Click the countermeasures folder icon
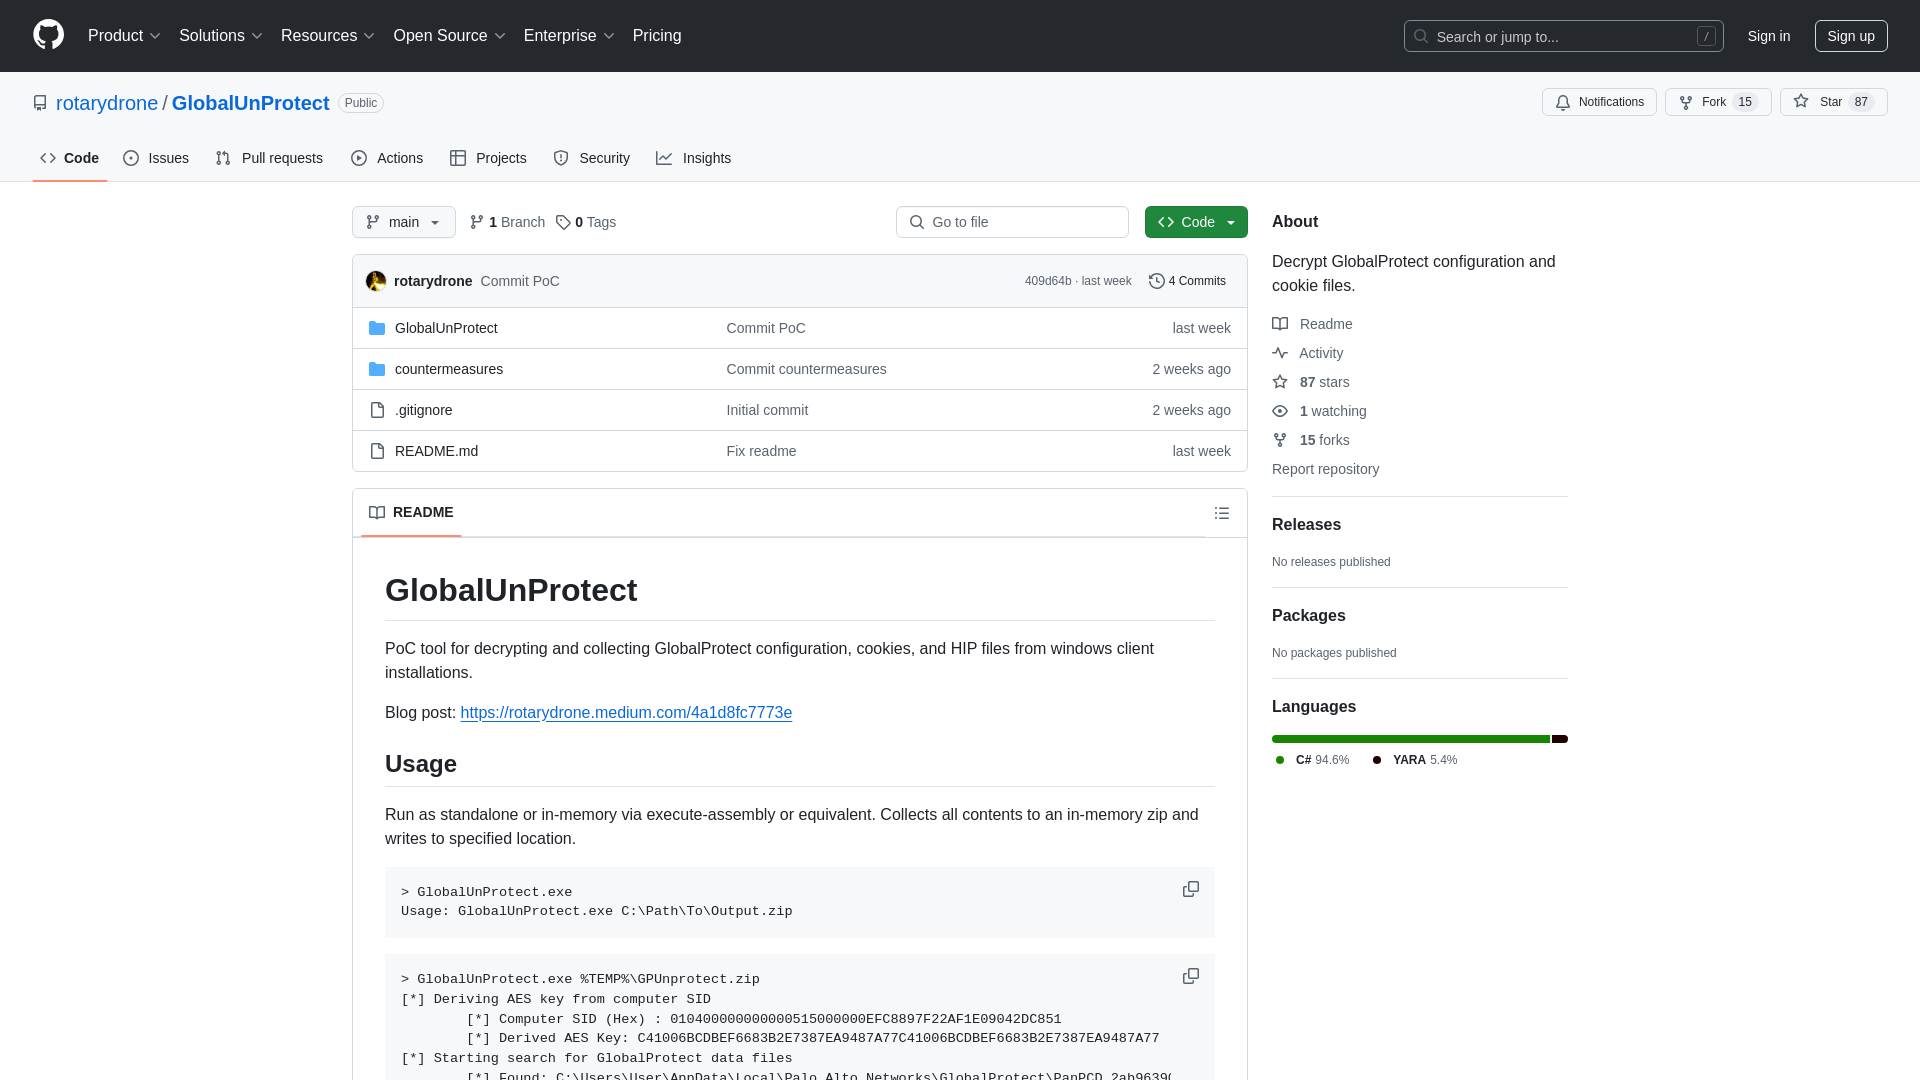This screenshot has height=1080, width=1920. point(377,369)
